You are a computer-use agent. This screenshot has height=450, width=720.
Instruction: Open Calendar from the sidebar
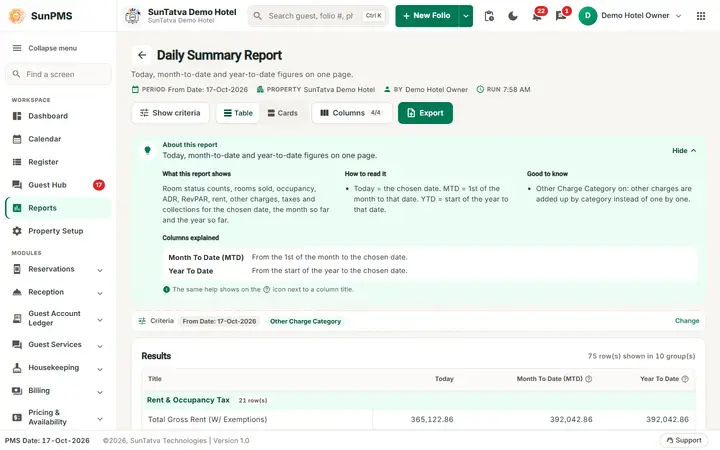click(58, 139)
